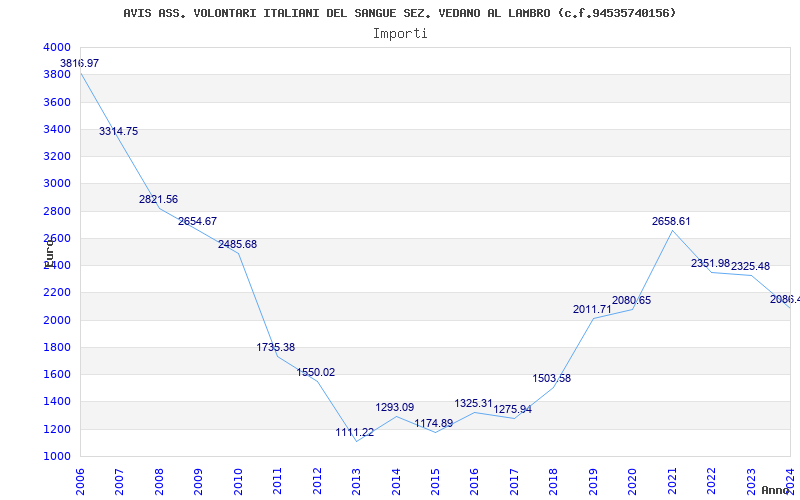Click the 2654.67 data label

[197, 221]
